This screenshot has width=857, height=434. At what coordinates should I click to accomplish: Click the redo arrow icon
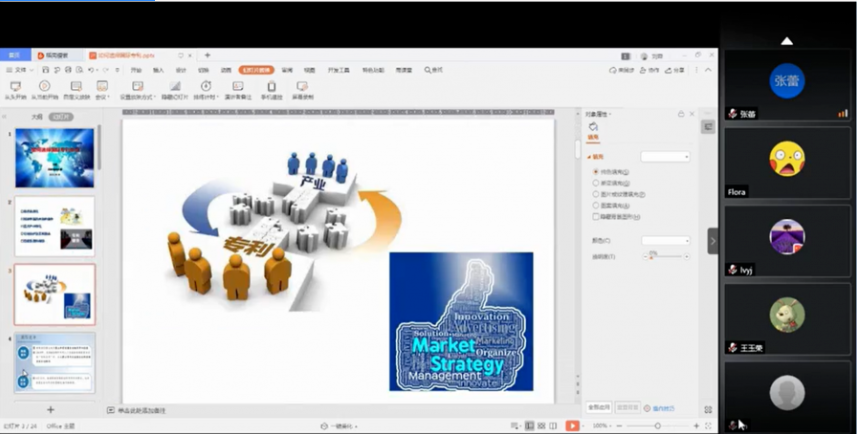106,70
